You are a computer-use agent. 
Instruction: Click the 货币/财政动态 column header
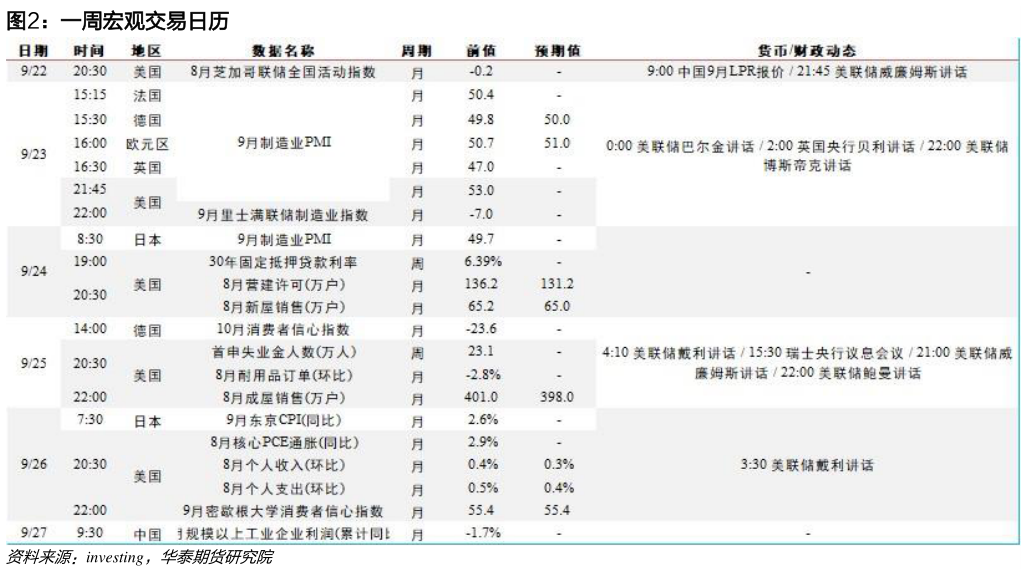pyautogui.click(x=807, y=50)
